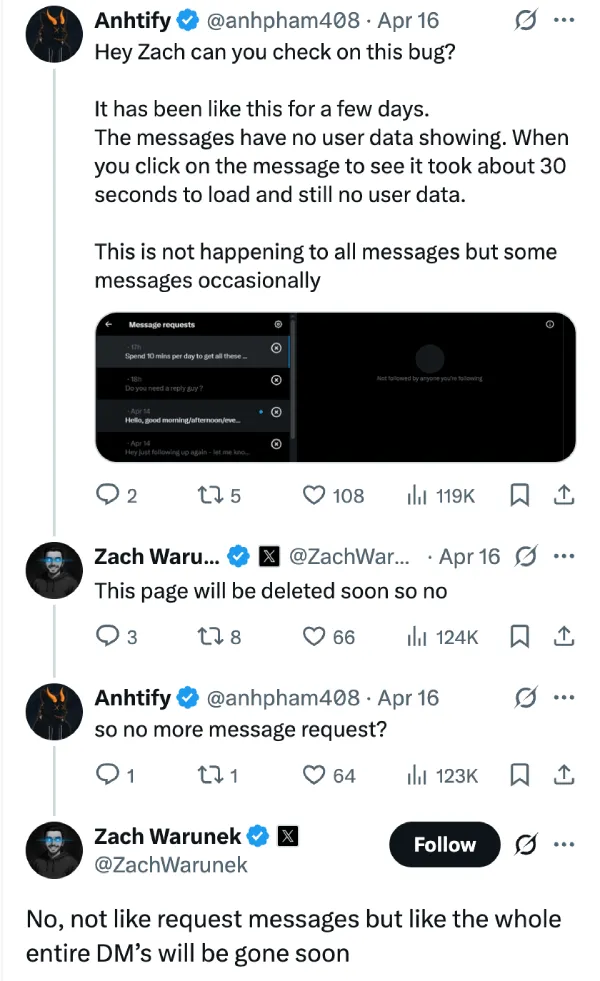The width and height of the screenshot is (600, 981).
Task: Follow Zach Warunek
Action: pos(444,845)
